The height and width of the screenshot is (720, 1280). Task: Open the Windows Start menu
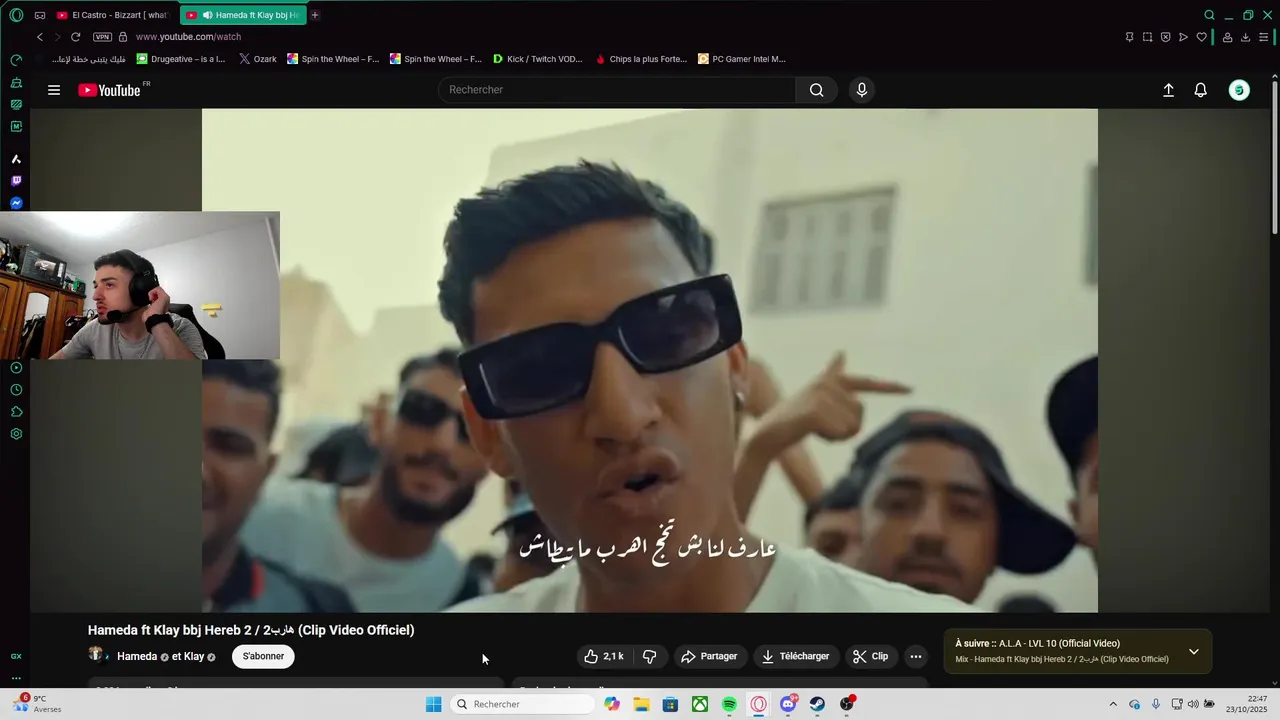pos(433,704)
